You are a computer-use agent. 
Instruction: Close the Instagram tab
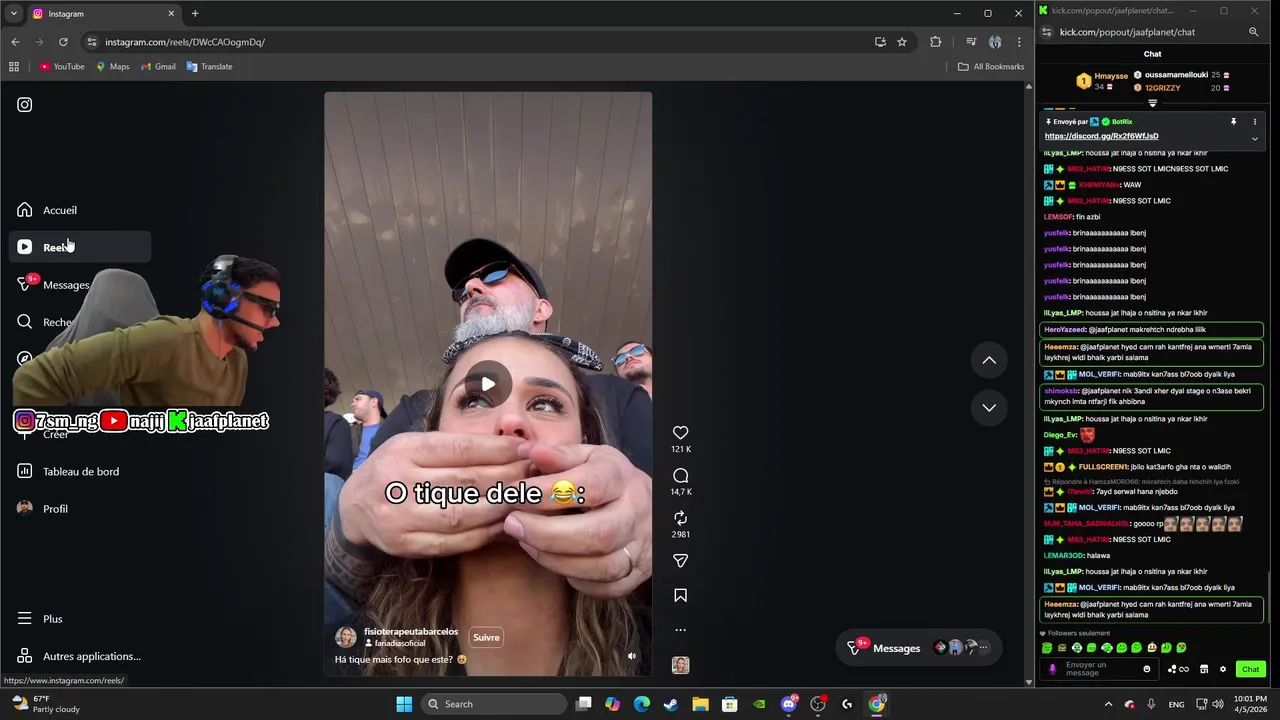click(x=171, y=14)
